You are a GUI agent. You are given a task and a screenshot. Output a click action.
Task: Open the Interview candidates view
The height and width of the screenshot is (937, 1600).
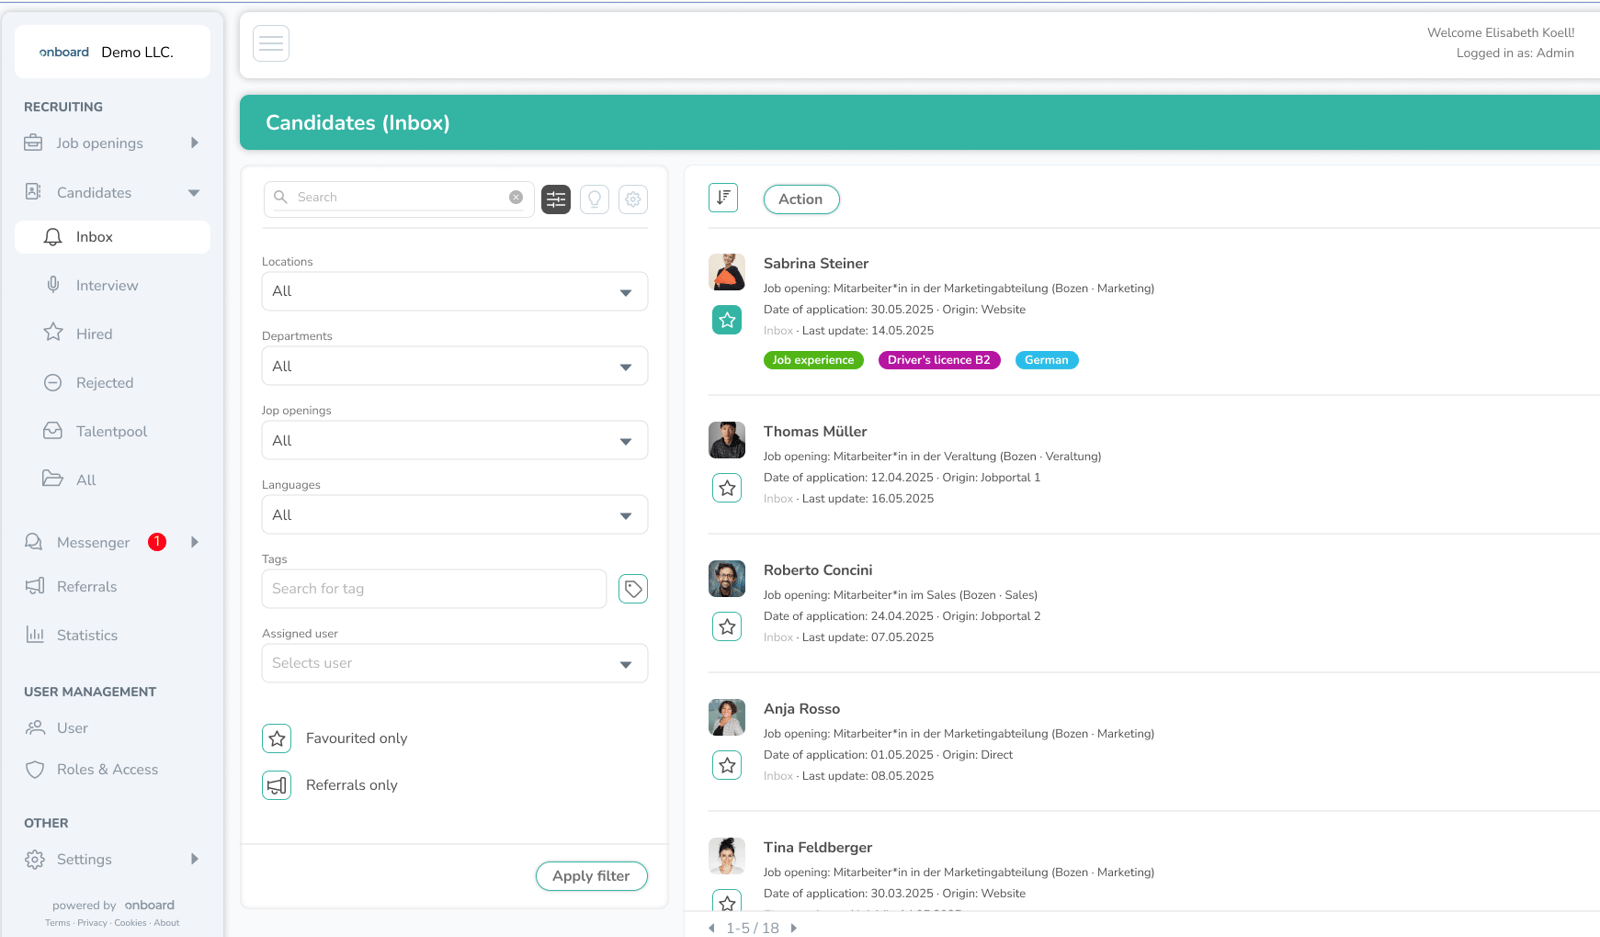(107, 285)
